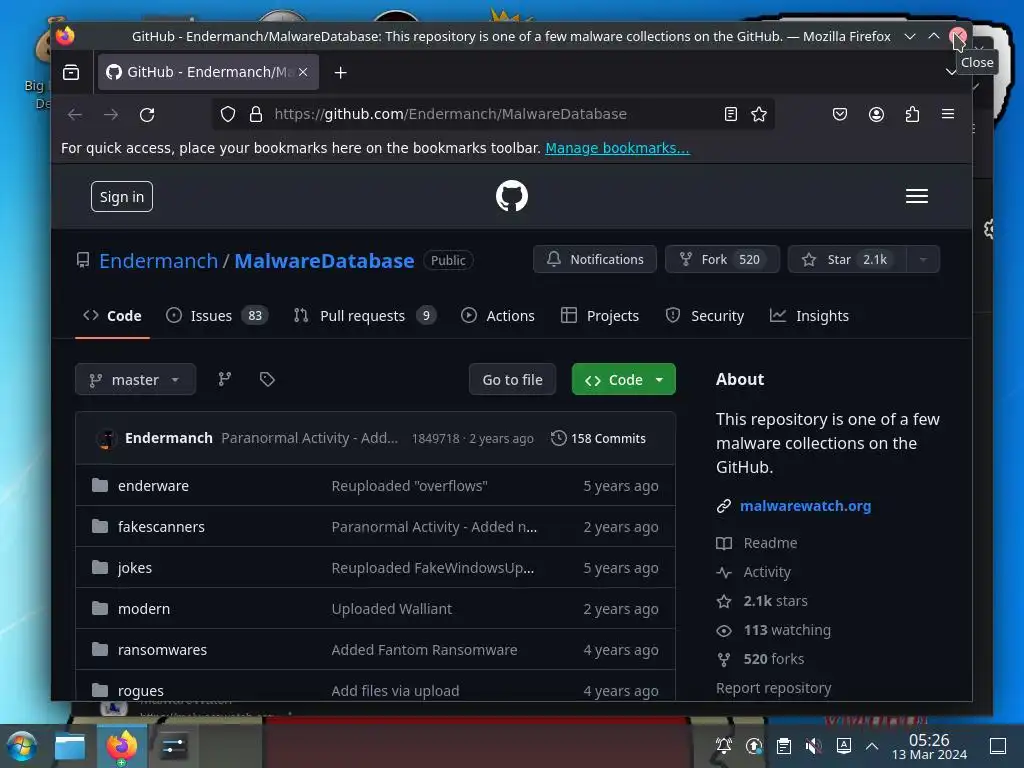Show site security lock information
Image resolution: width=1024 pixels, height=768 pixels.
(256, 114)
